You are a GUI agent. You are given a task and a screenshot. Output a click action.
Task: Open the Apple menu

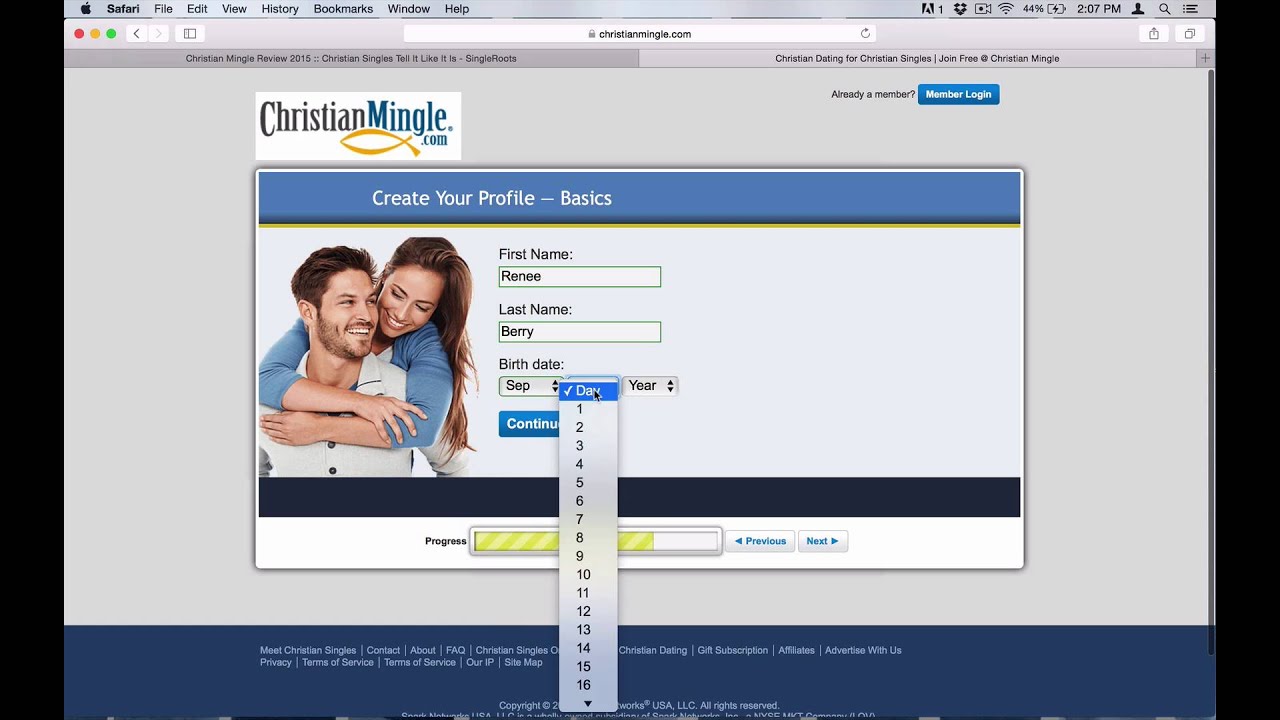[x=85, y=9]
